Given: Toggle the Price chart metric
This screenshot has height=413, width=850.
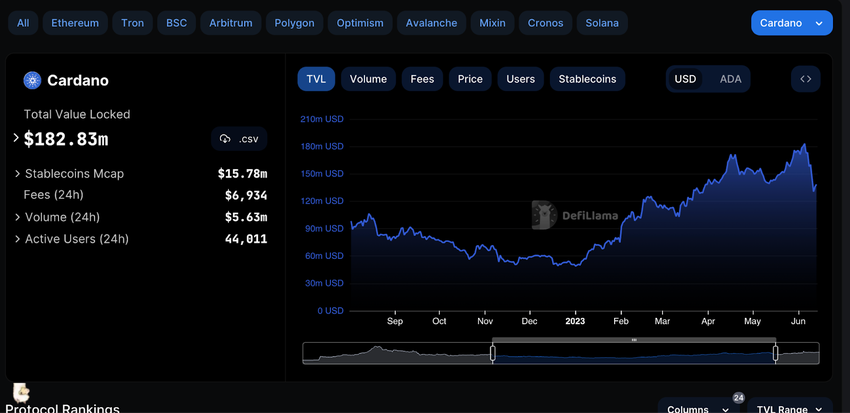Looking at the screenshot, I should coord(470,79).
